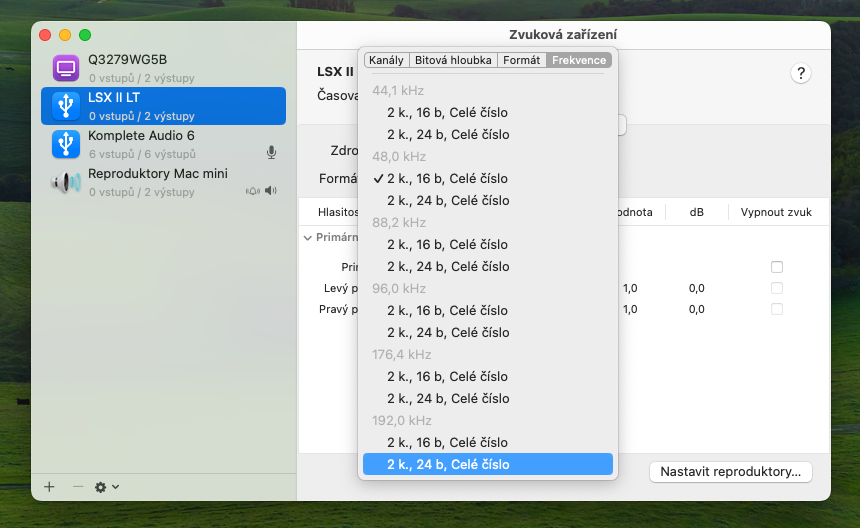The image size is (860, 528).
Task: Choose 16 b format under 96,0 kHz
Action: click(488, 310)
